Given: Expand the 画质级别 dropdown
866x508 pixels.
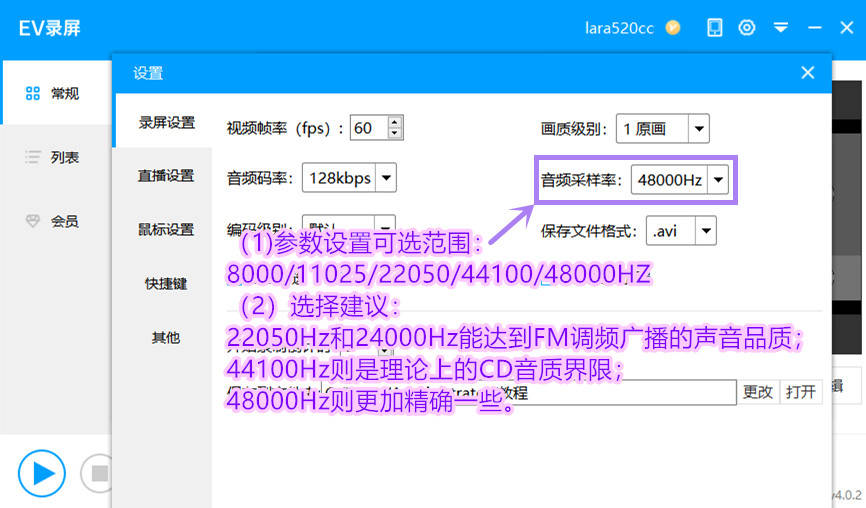Looking at the screenshot, I should click(x=698, y=128).
